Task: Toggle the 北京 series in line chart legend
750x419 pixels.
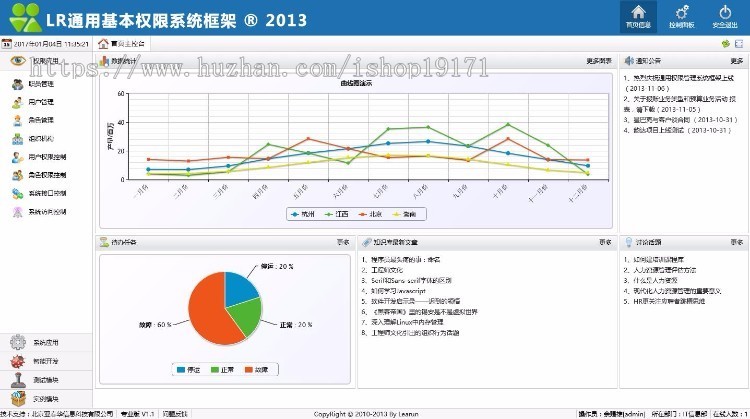Action: [x=370, y=214]
